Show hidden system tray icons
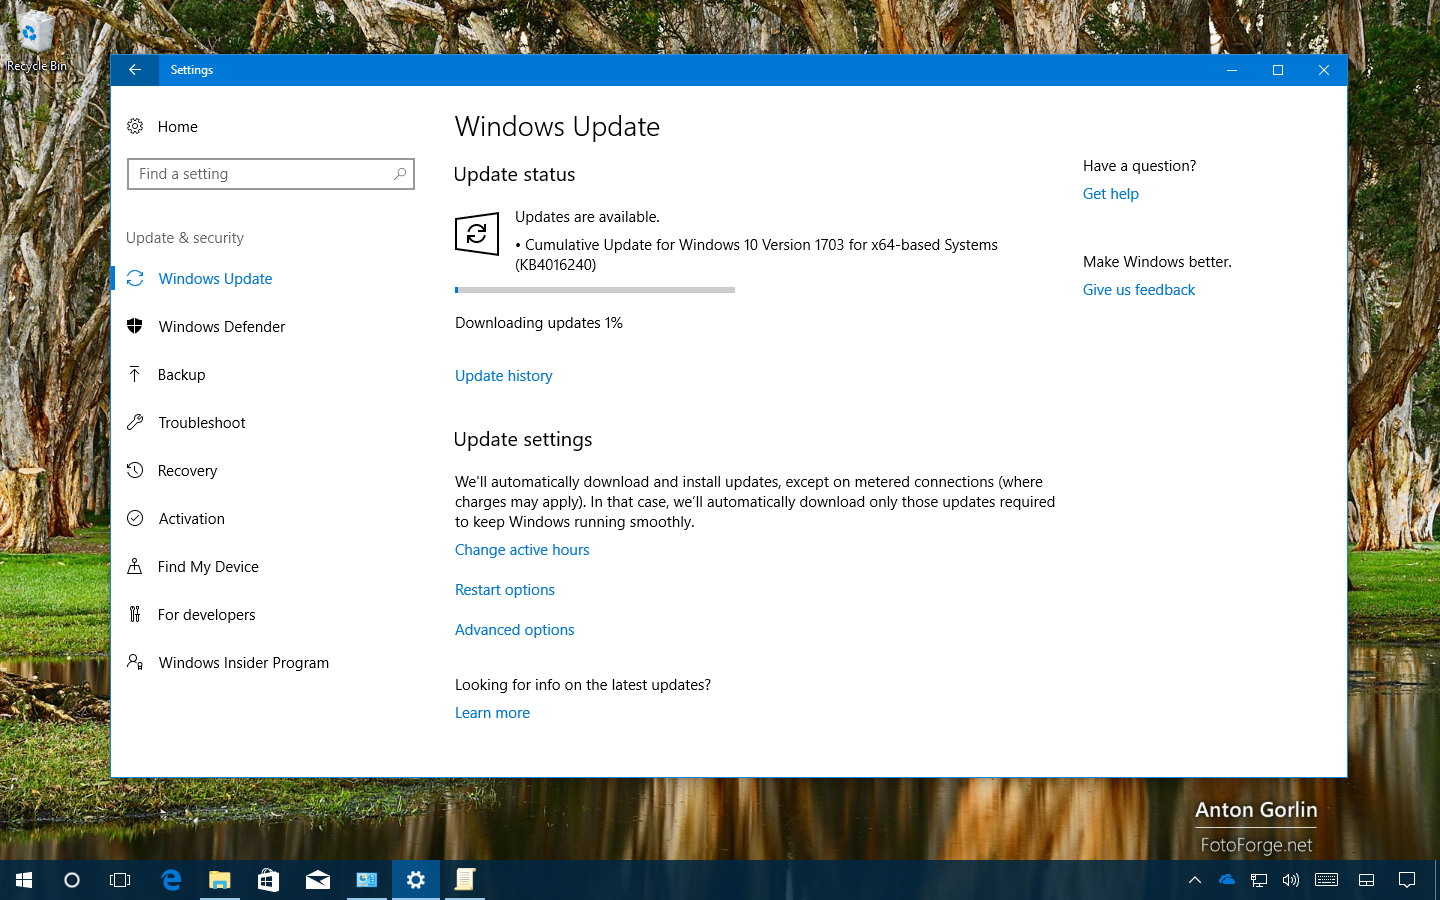This screenshot has height=900, width=1440. click(x=1194, y=880)
